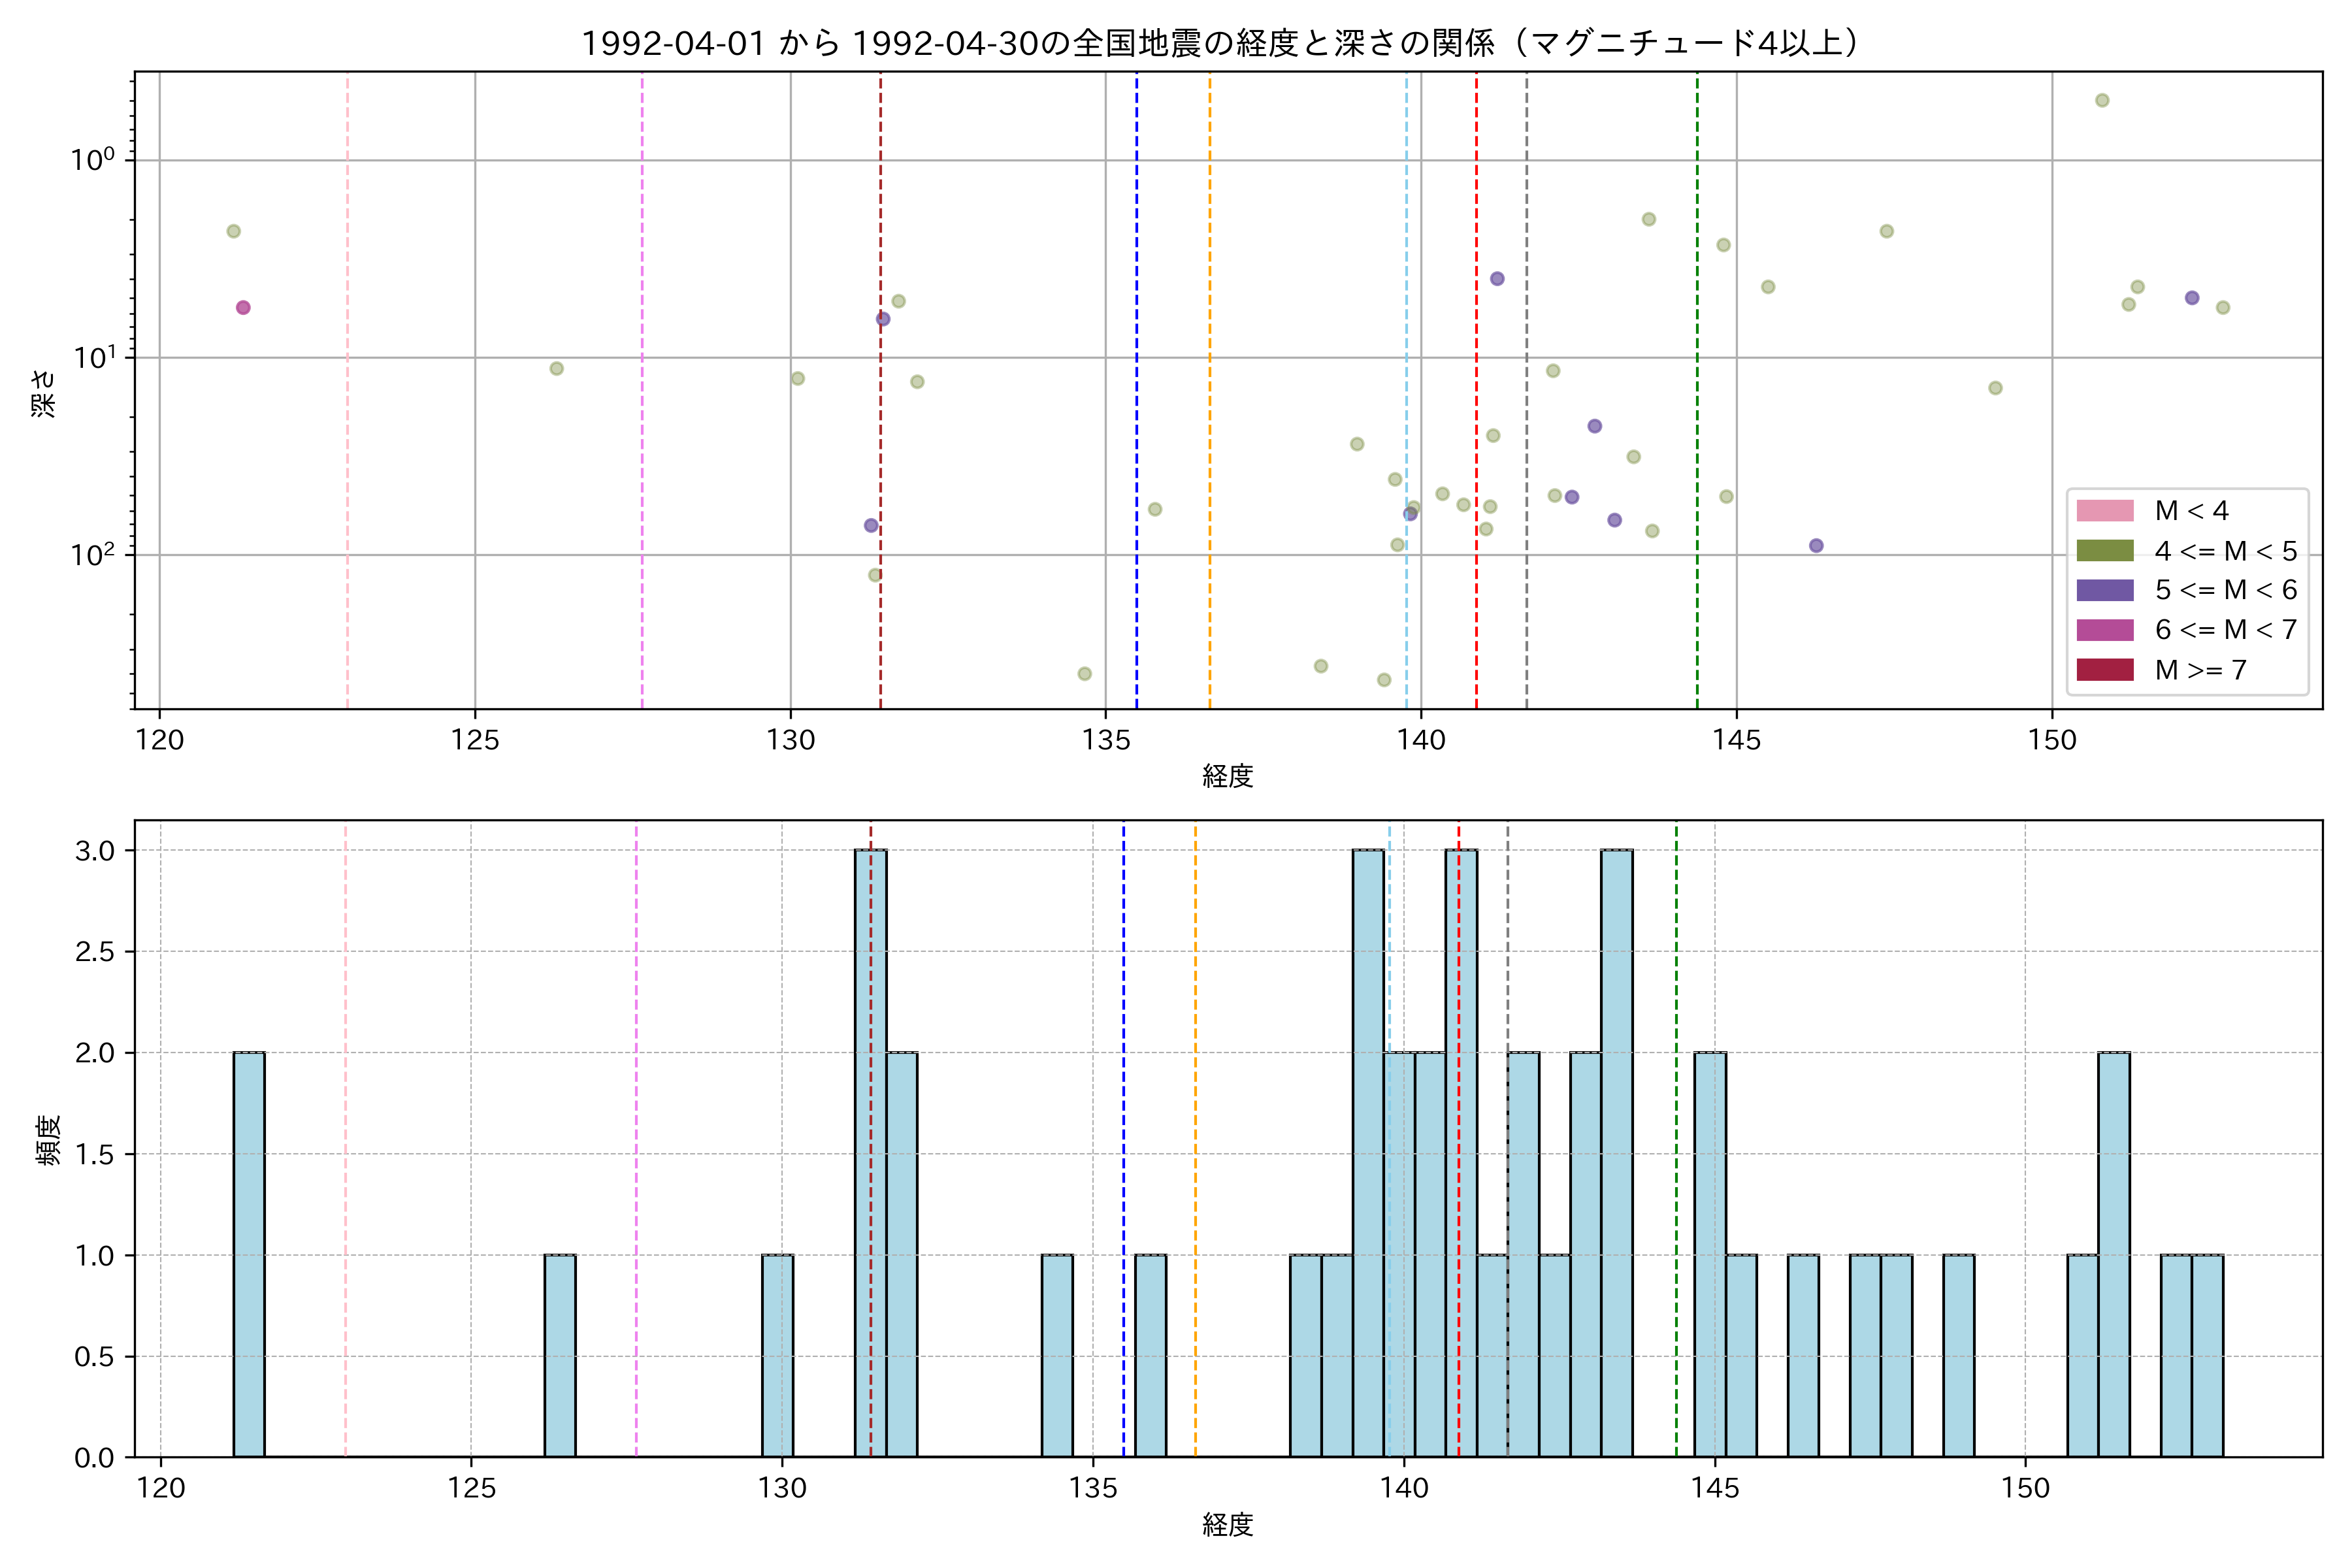Click the 経度 label under the histogram
The image size is (2352, 1568).
click(1228, 1525)
